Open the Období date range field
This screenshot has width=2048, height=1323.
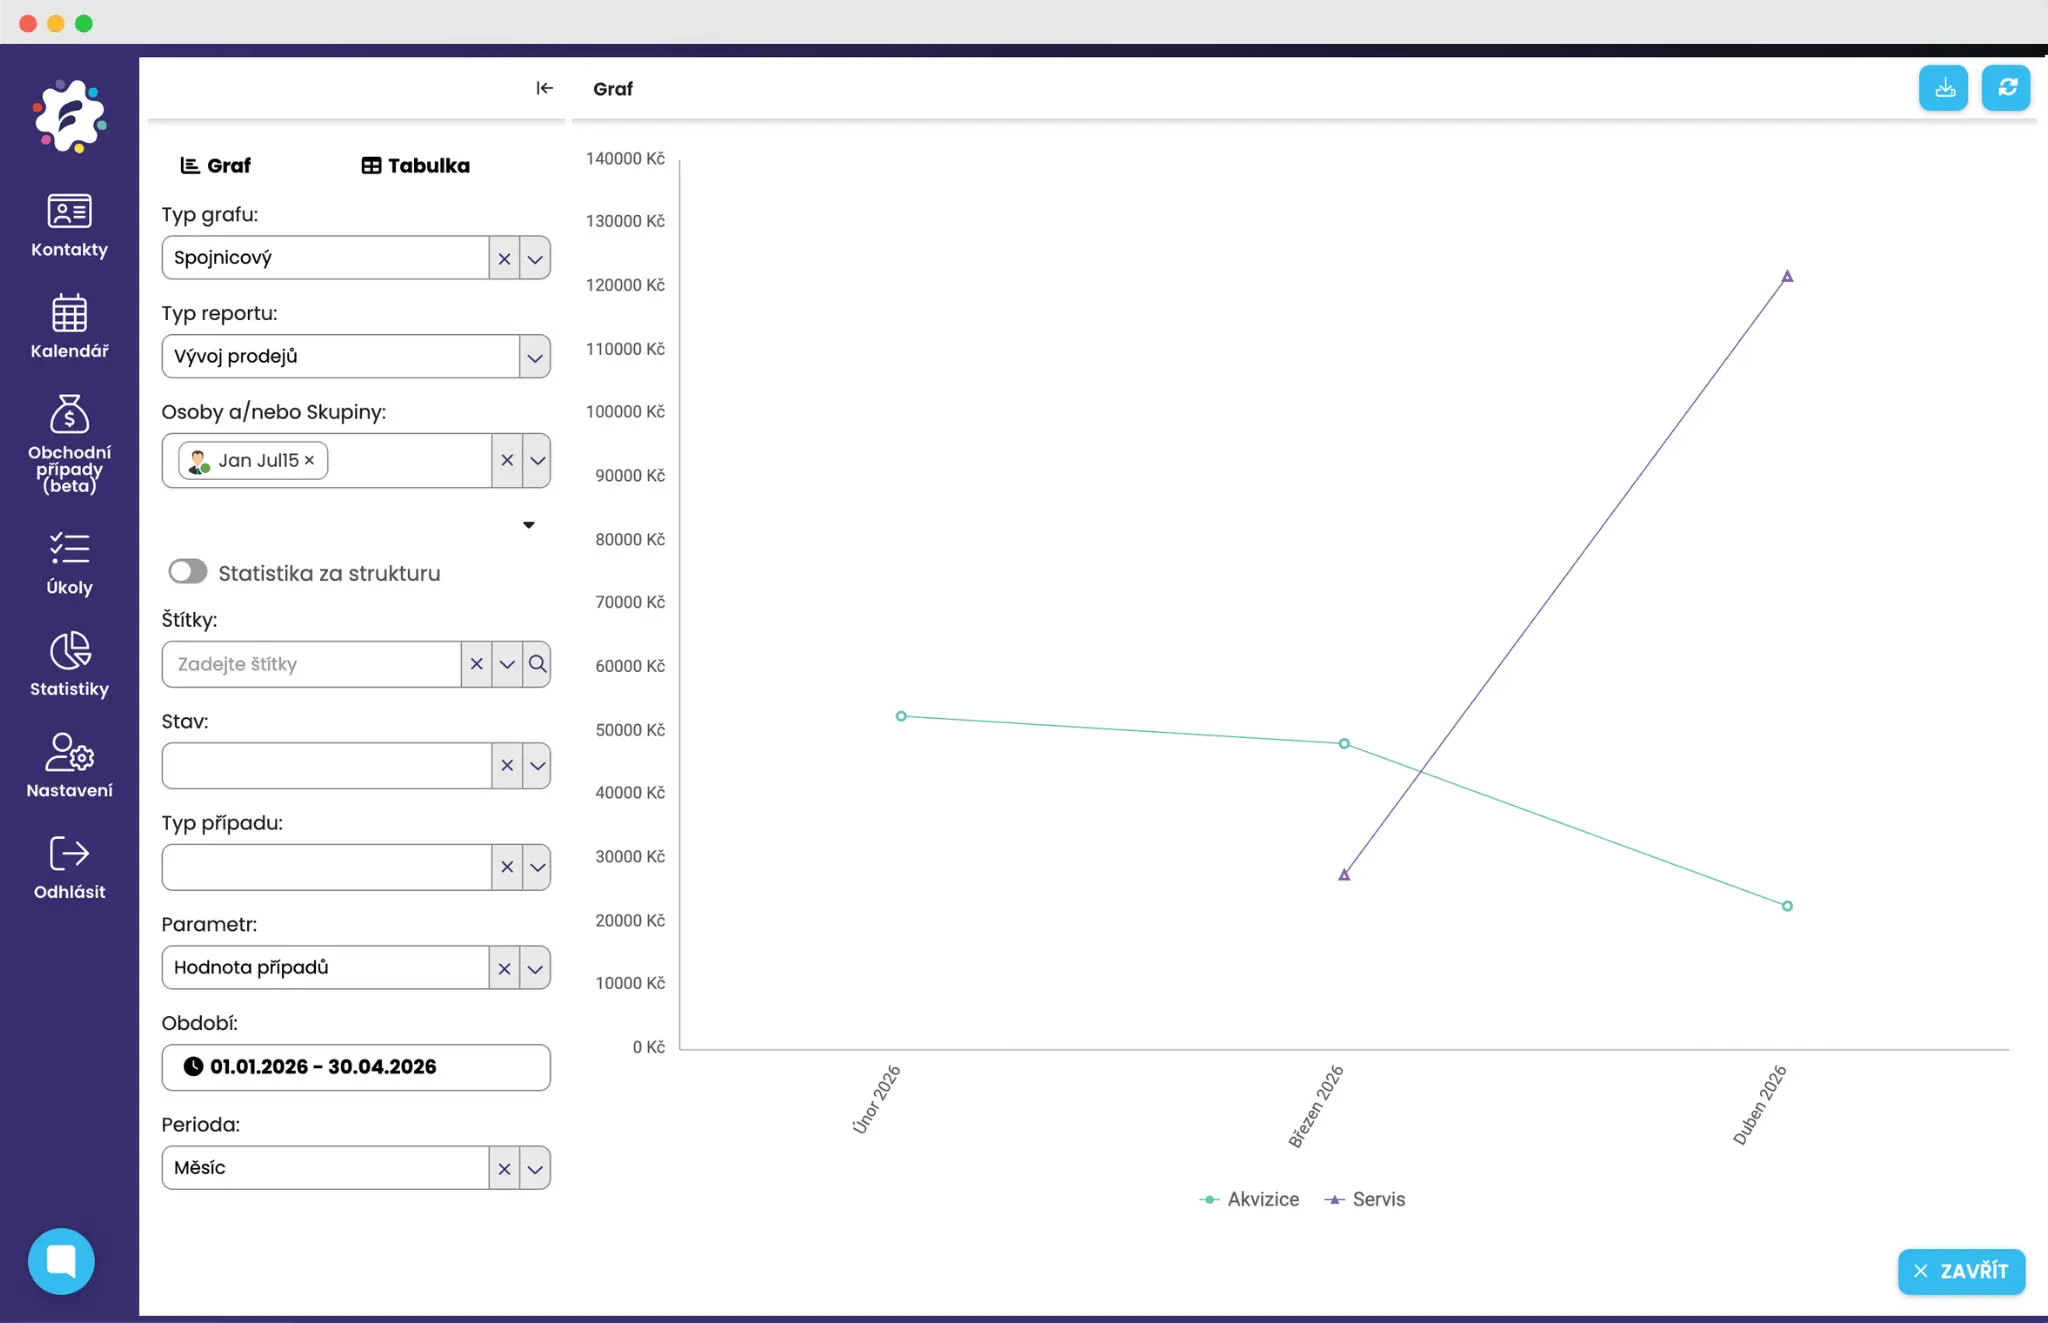[x=356, y=1067]
